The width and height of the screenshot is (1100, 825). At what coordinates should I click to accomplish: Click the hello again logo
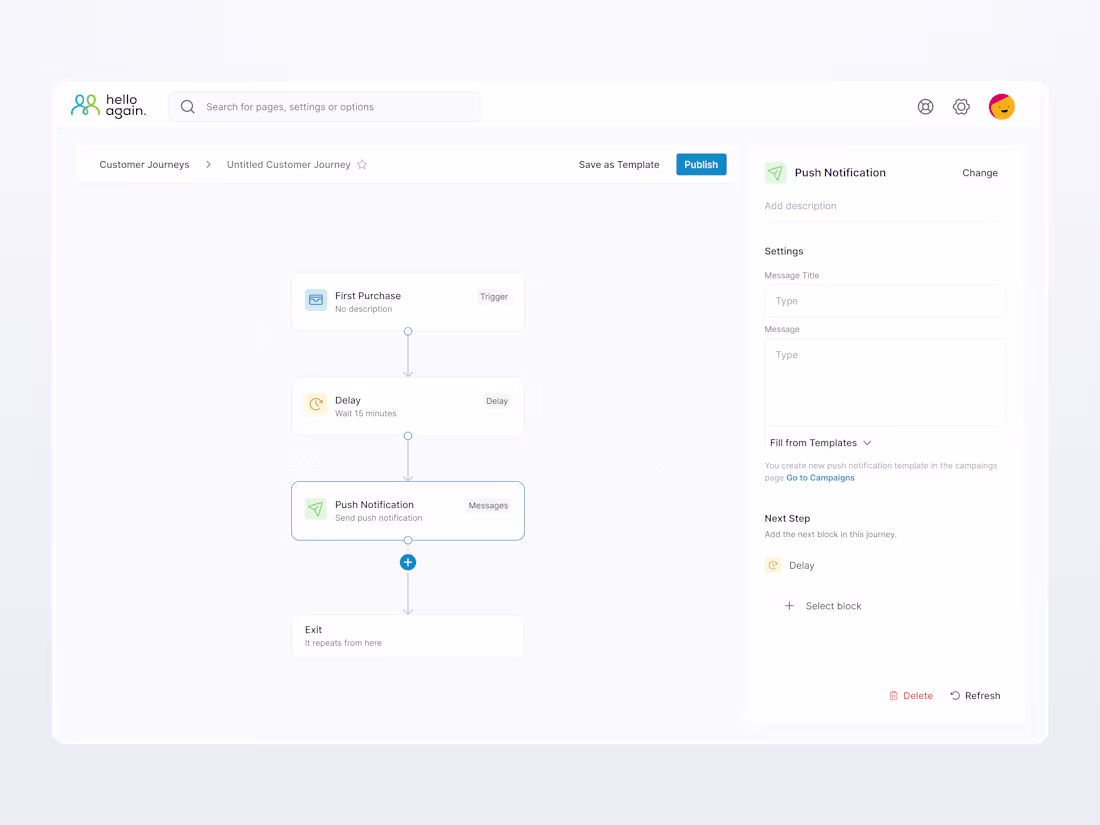109,106
